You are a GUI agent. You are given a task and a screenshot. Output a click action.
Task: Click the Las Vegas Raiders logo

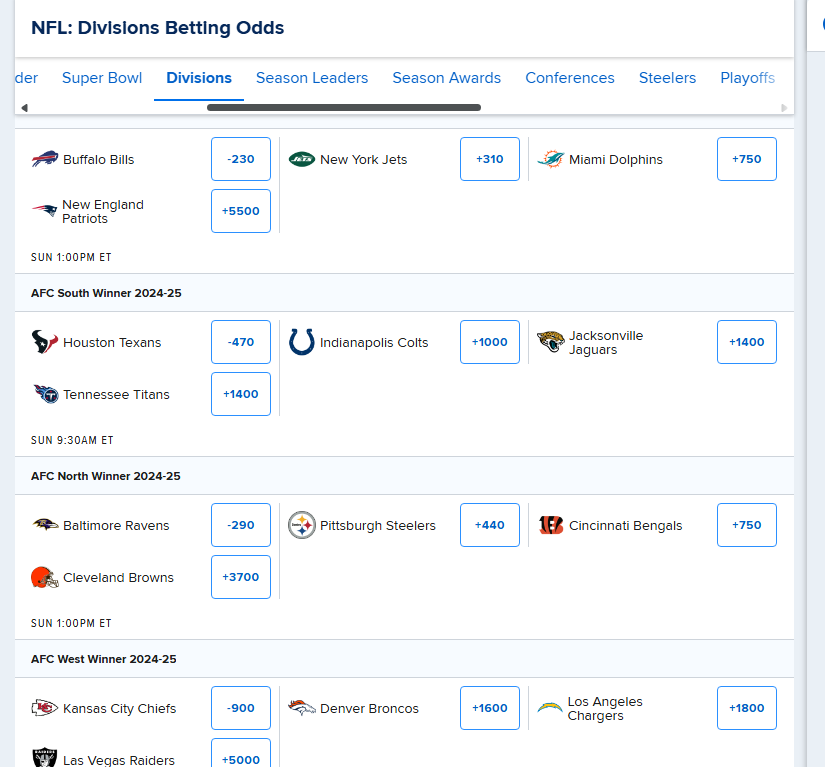tap(45, 758)
